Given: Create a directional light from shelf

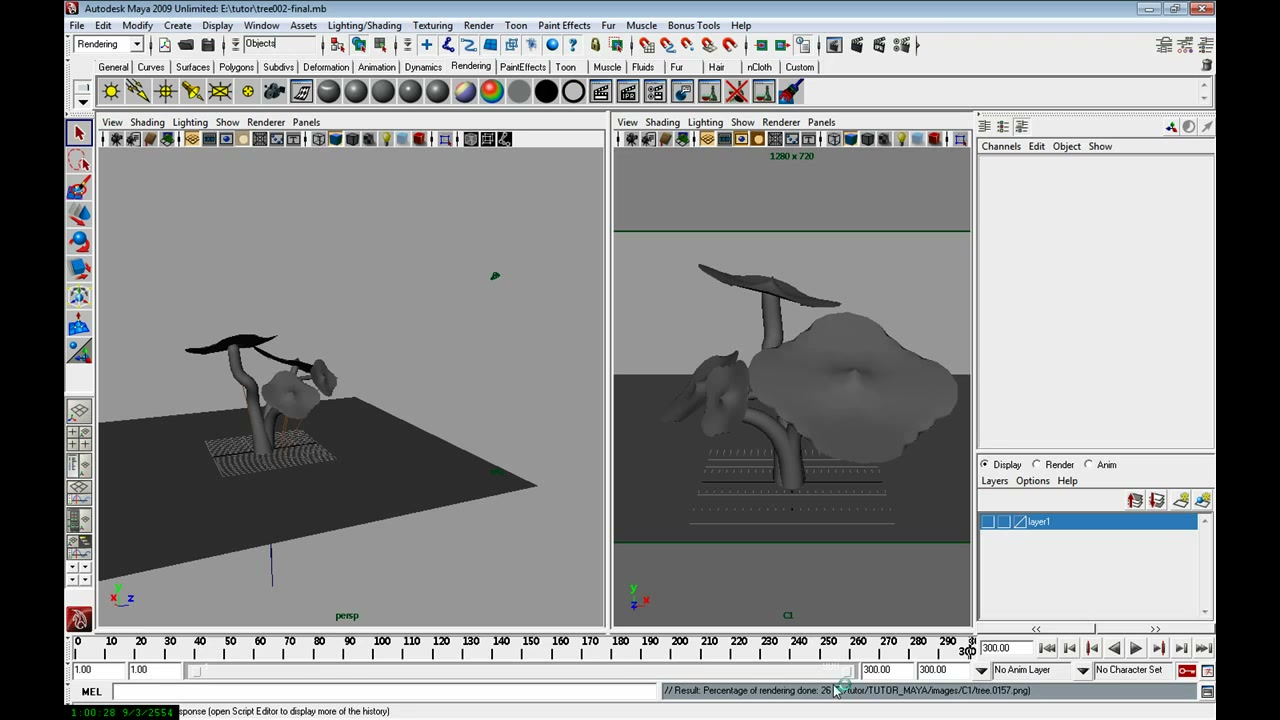Looking at the screenshot, I should (x=138, y=92).
